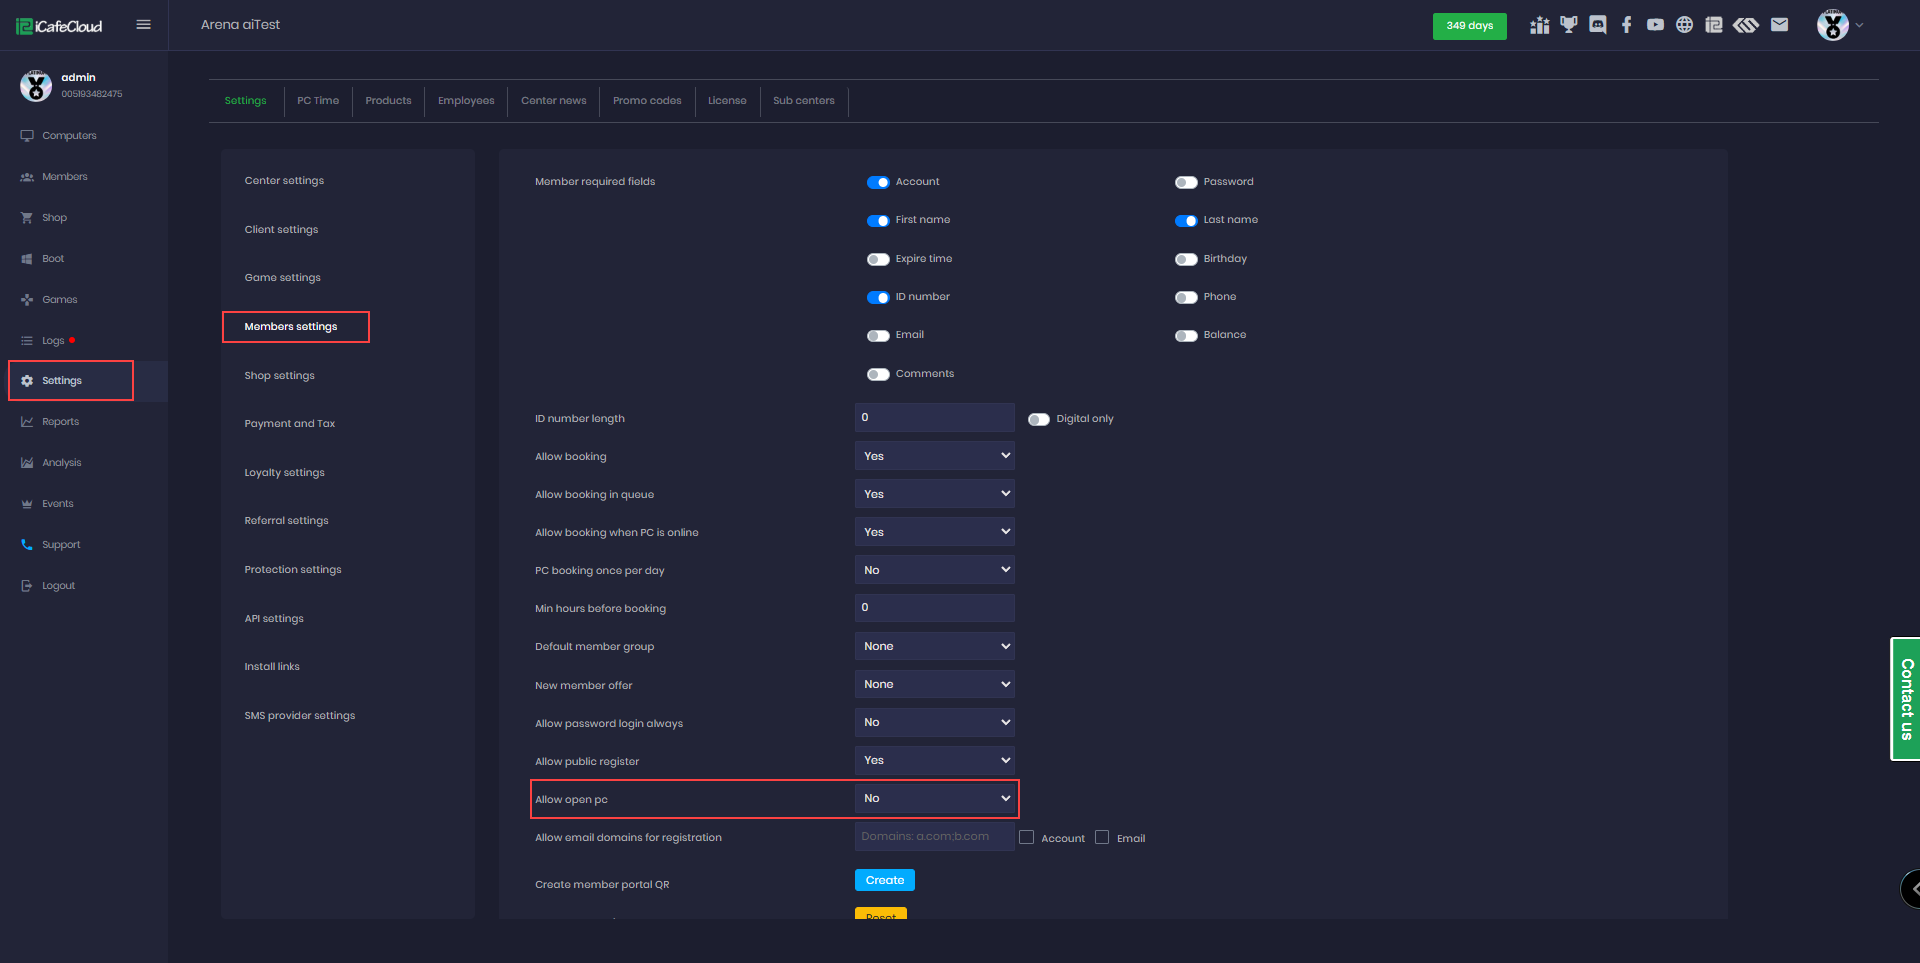Open the Discord icon in top bar
Viewport: 1920px width, 963px height.
click(1597, 25)
